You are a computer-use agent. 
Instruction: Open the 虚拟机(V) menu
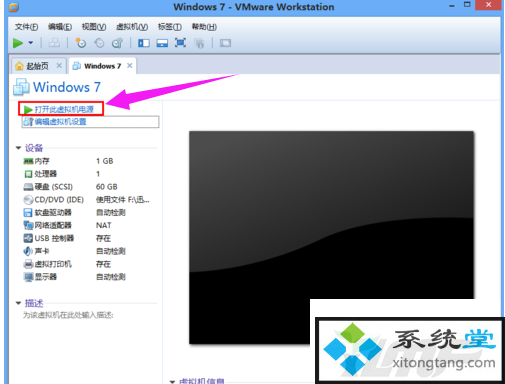coord(132,27)
